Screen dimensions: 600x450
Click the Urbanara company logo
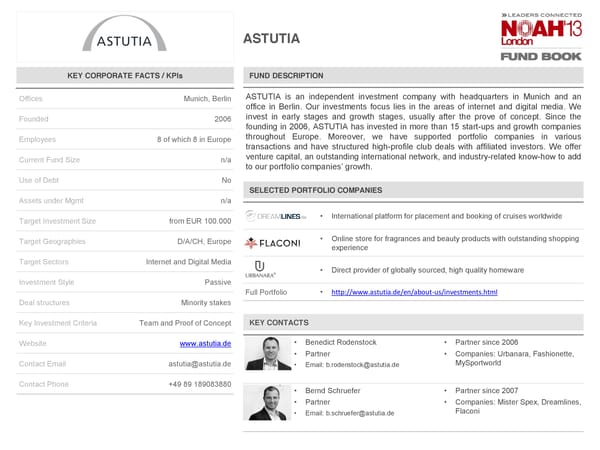click(x=261, y=269)
